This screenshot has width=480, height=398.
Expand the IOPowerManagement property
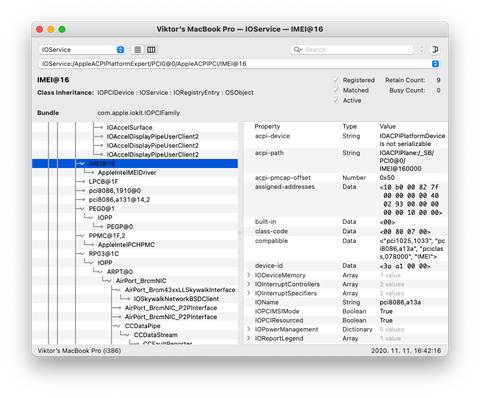click(249, 329)
